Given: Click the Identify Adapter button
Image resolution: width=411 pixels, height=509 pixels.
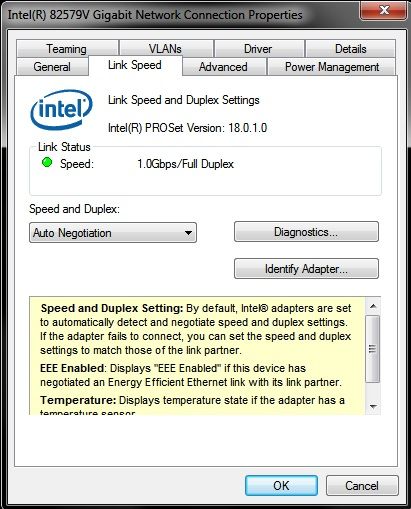Looking at the screenshot, I should point(306,269).
